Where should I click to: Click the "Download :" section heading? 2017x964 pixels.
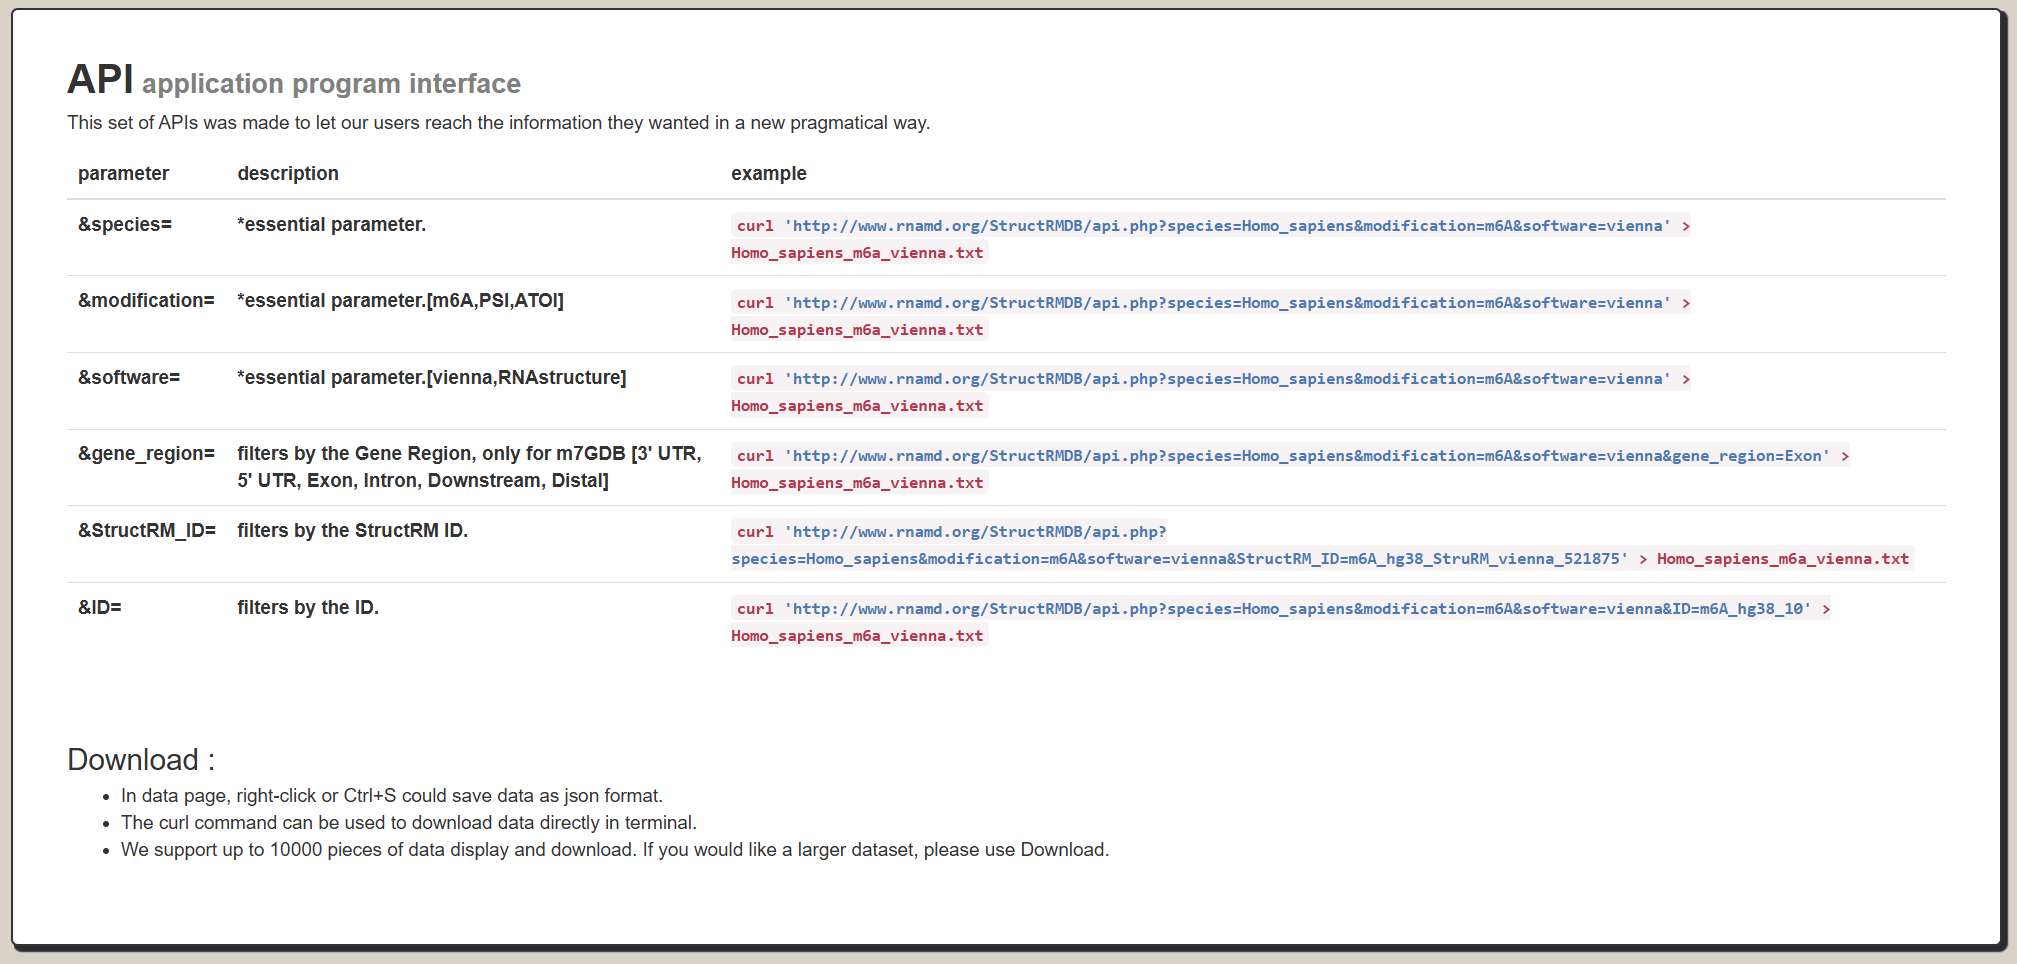tap(141, 760)
